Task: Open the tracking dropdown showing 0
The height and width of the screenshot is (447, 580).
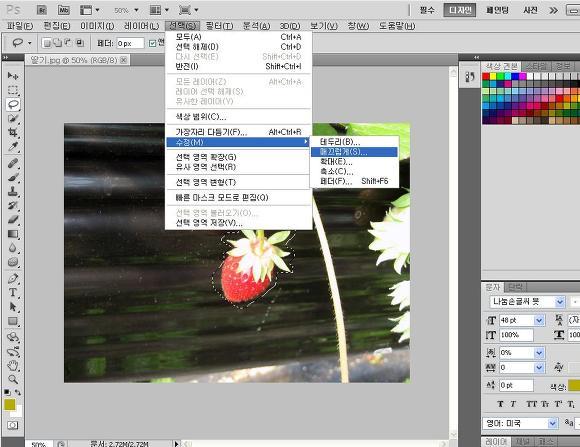Action: click(x=539, y=367)
